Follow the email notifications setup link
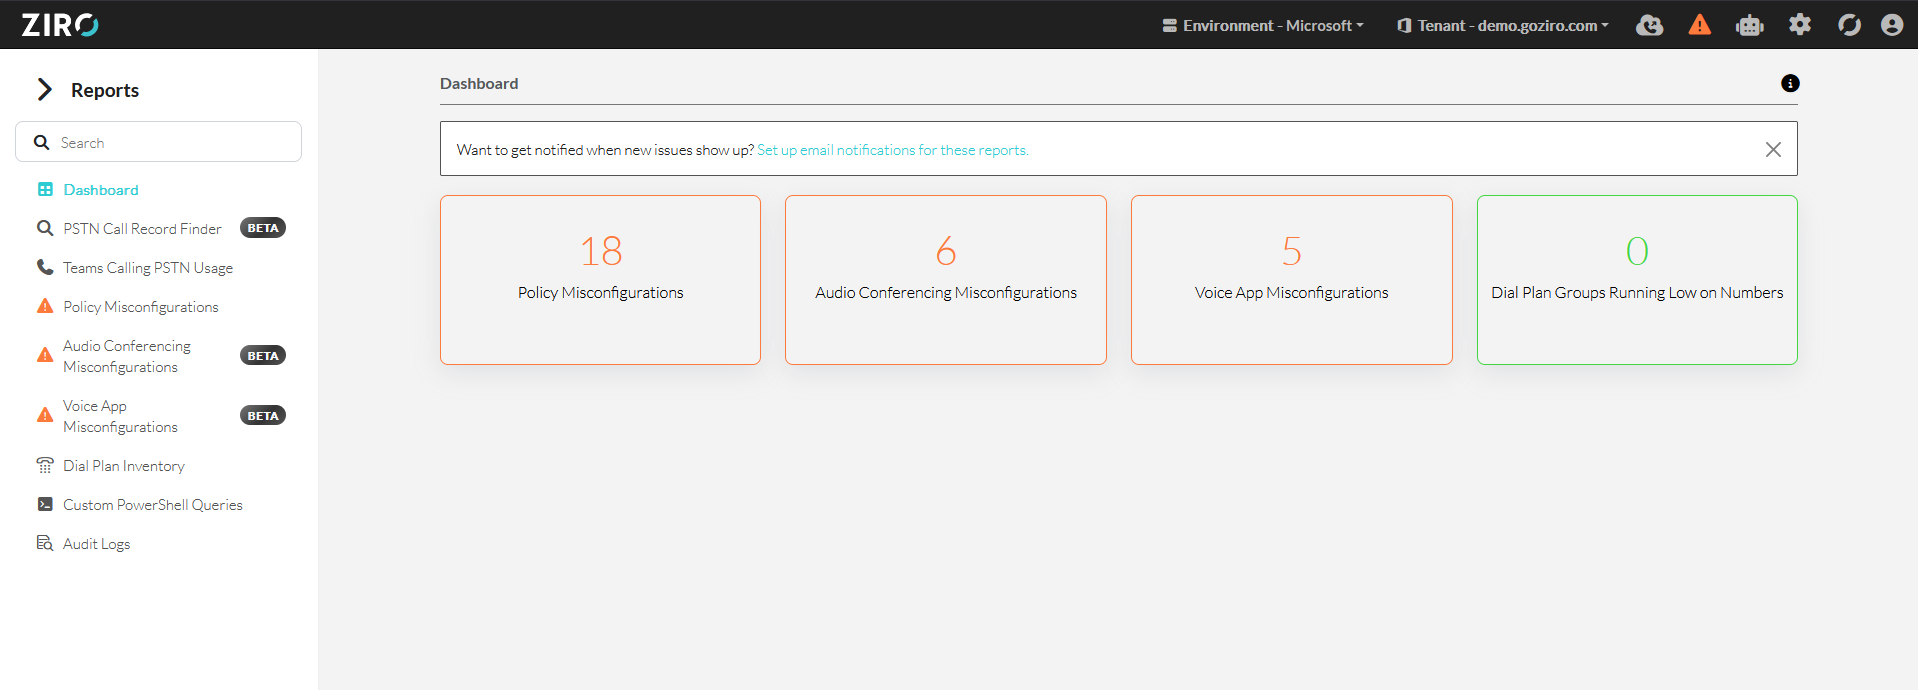Viewport: 1918px width, 690px height. 893,150
